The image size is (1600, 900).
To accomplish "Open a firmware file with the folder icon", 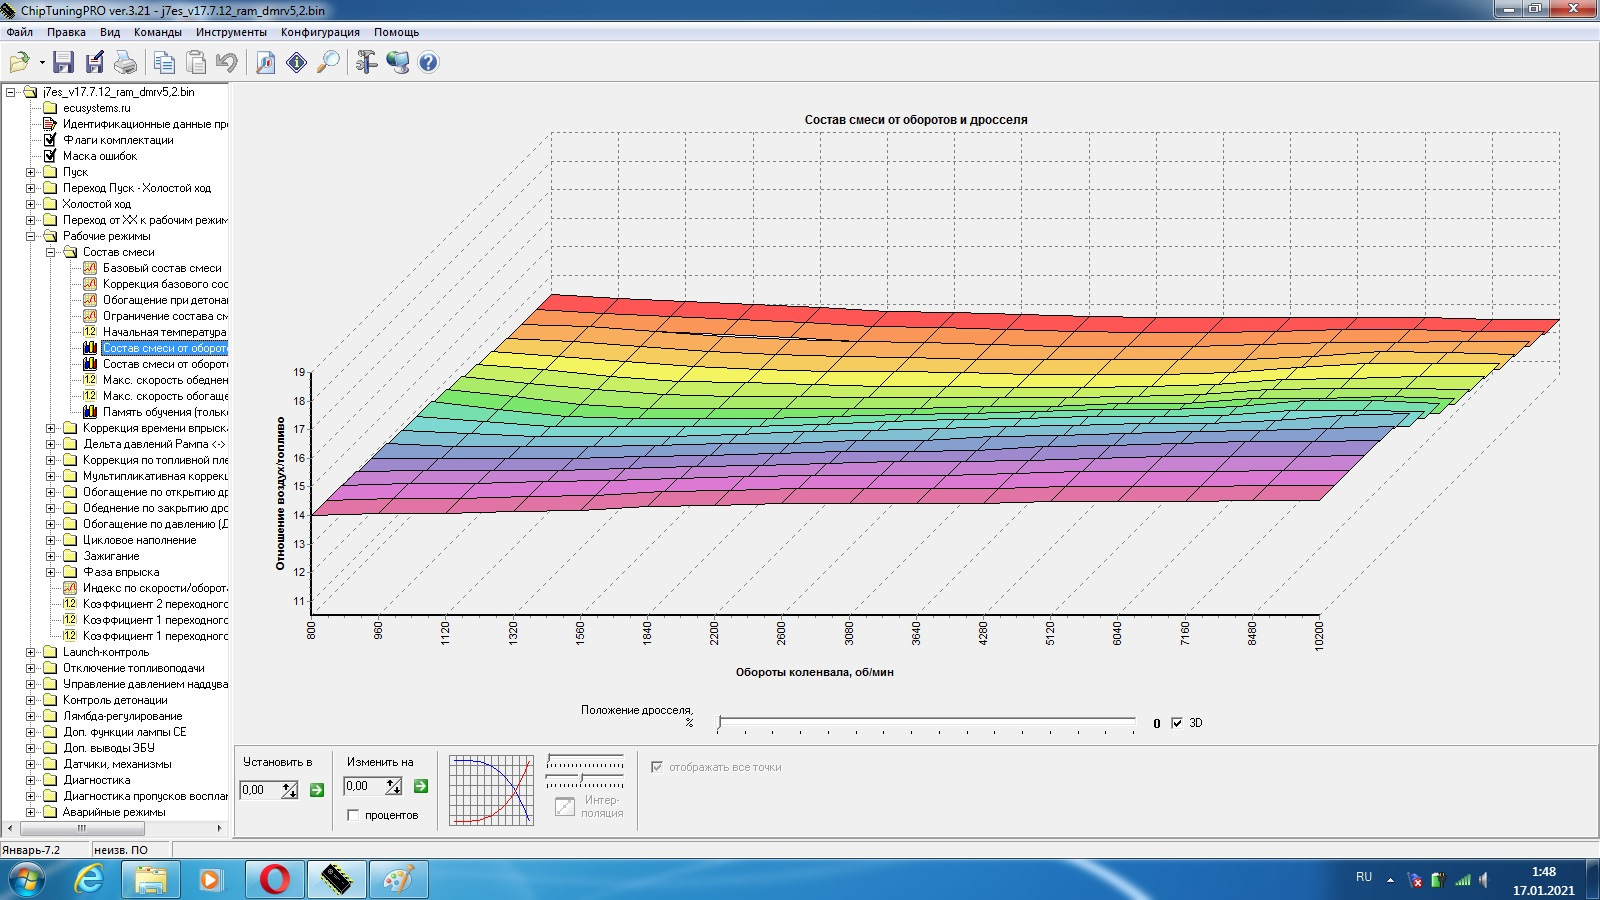I will [x=19, y=63].
